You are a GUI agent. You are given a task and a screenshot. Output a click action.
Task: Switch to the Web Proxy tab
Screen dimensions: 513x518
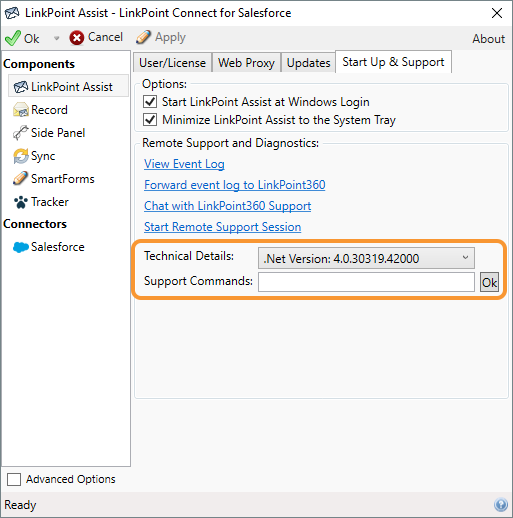pyautogui.click(x=246, y=63)
